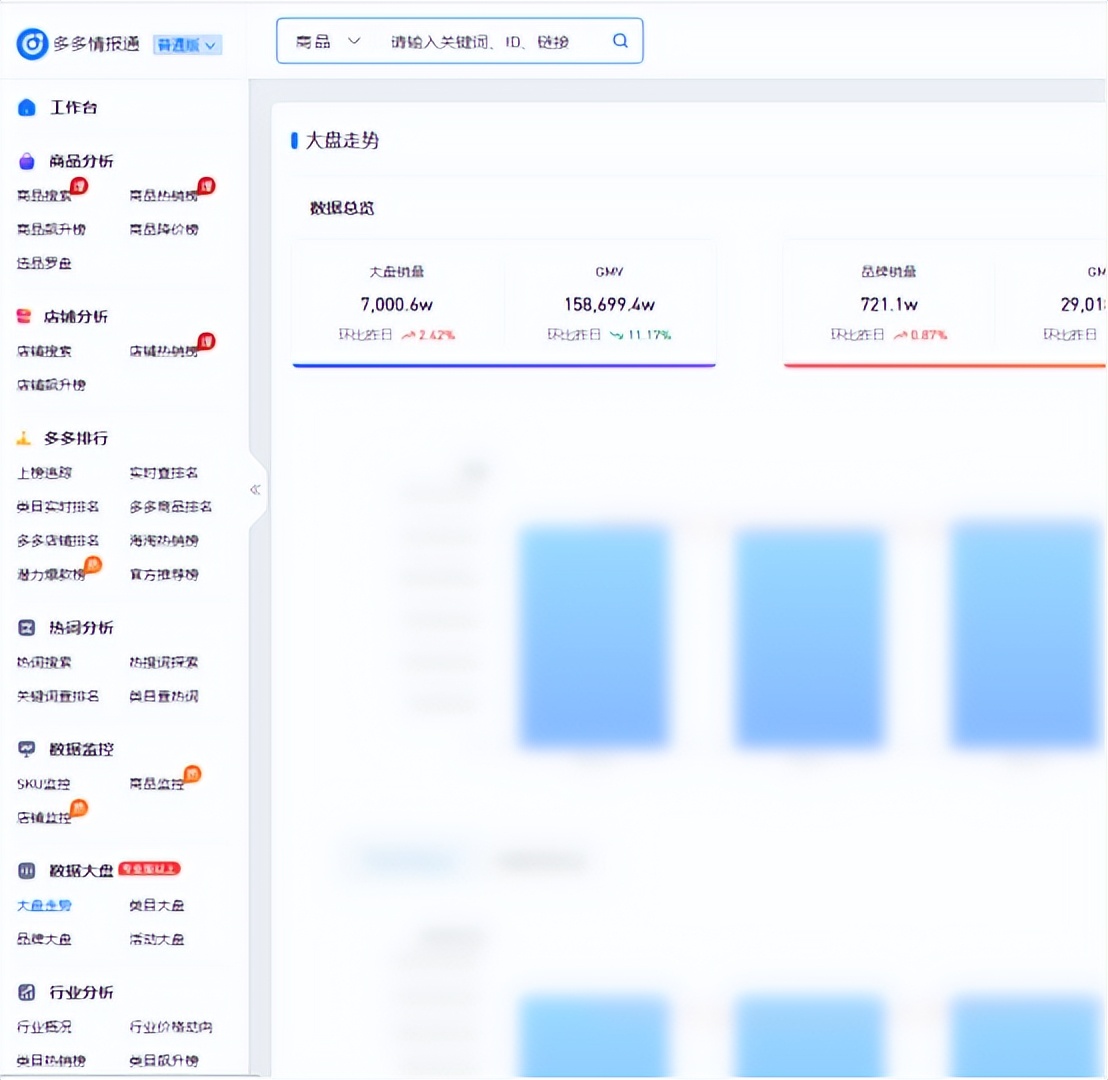The width and height of the screenshot is (1108, 1080).
Task: Click the 店铺分析 section icon
Action: click(x=25, y=316)
